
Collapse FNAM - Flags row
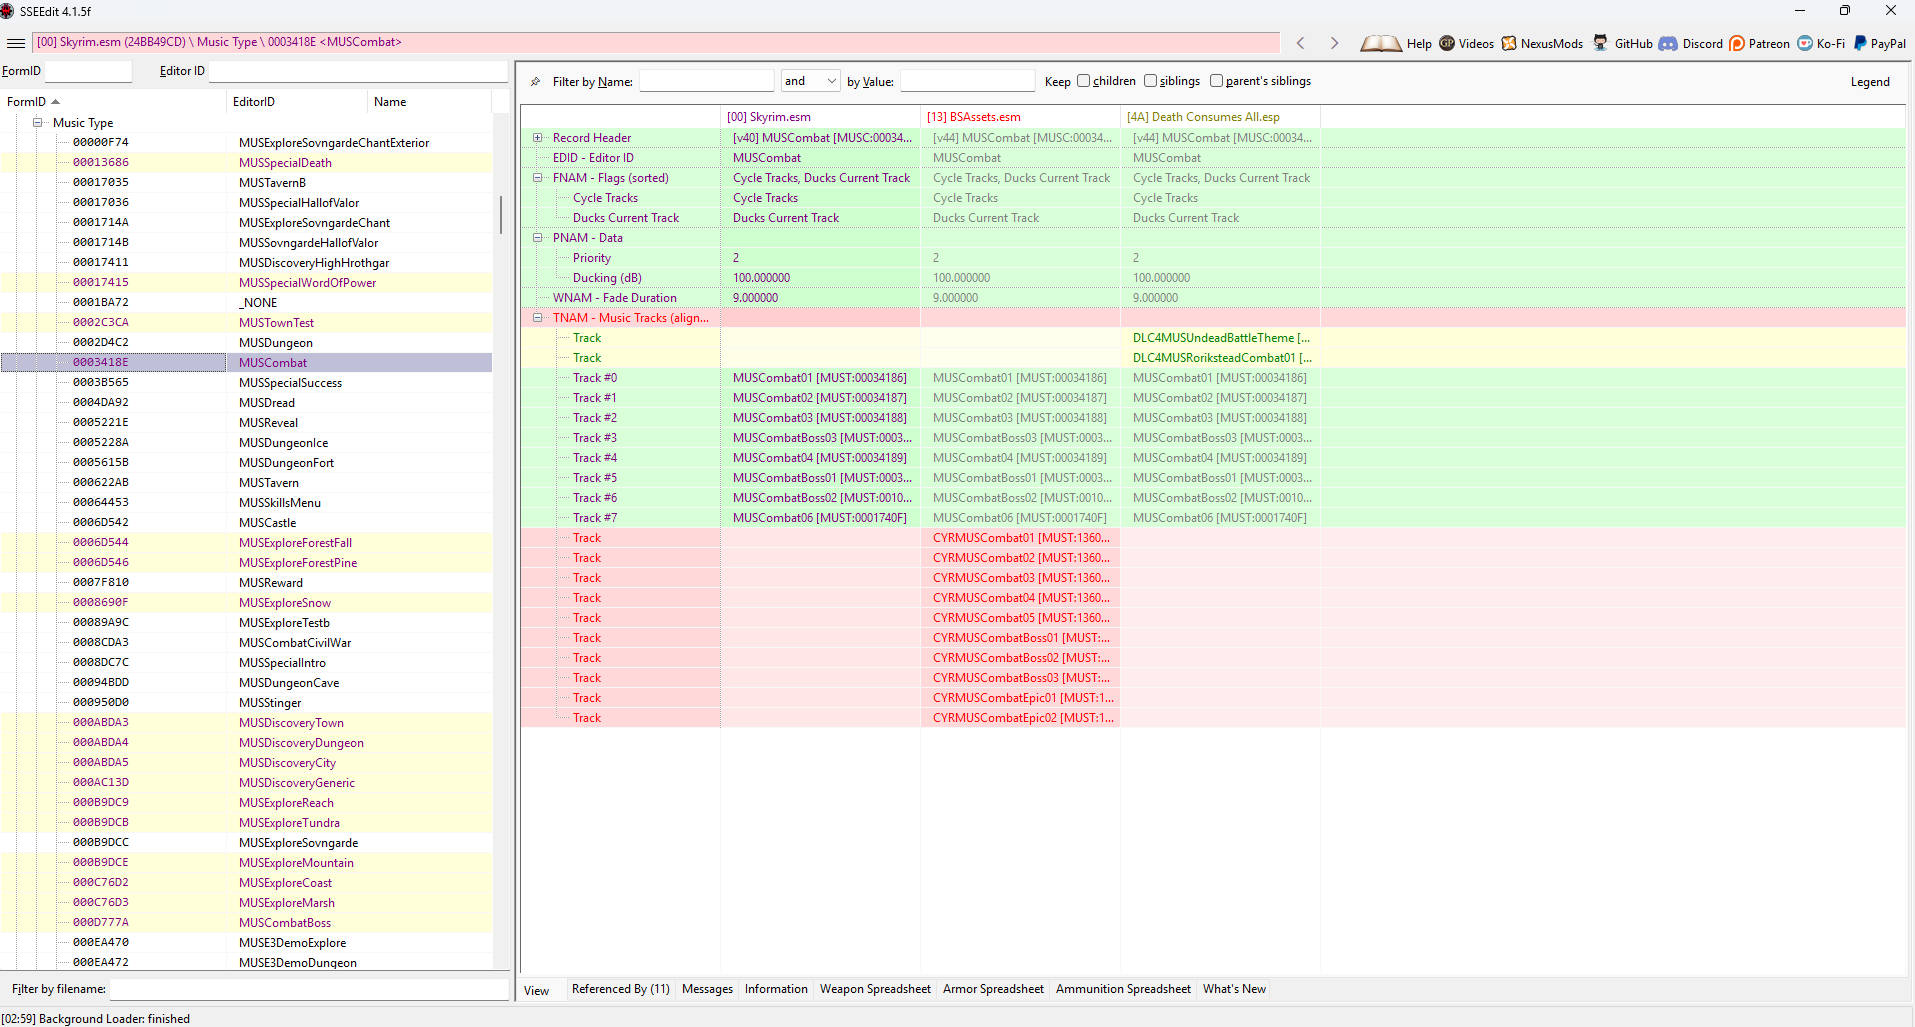(x=537, y=178)
